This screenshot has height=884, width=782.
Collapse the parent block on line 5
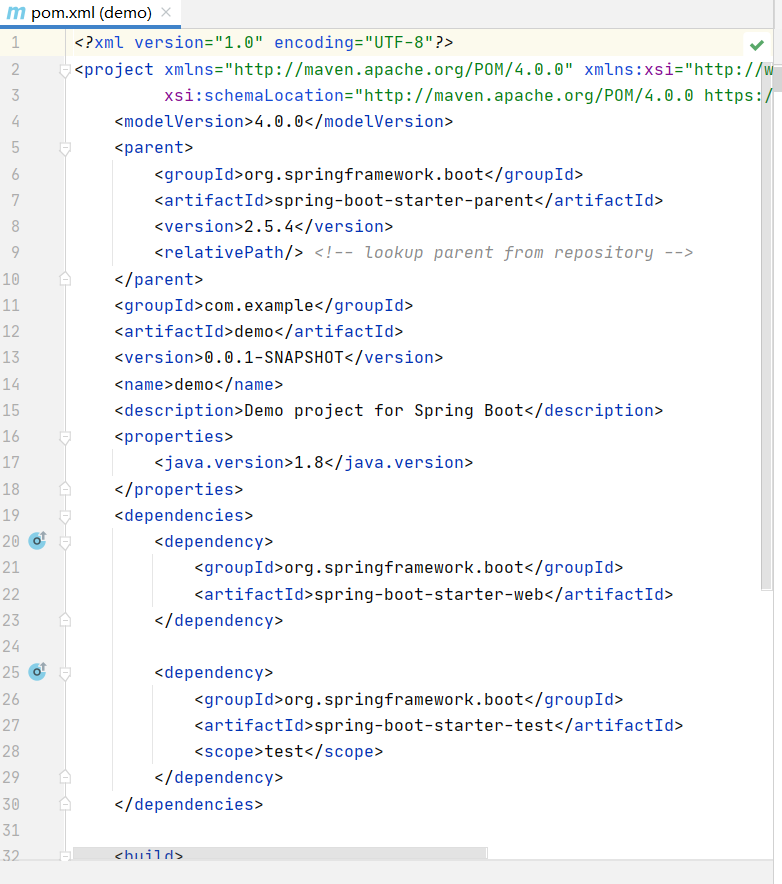point(65,148)
